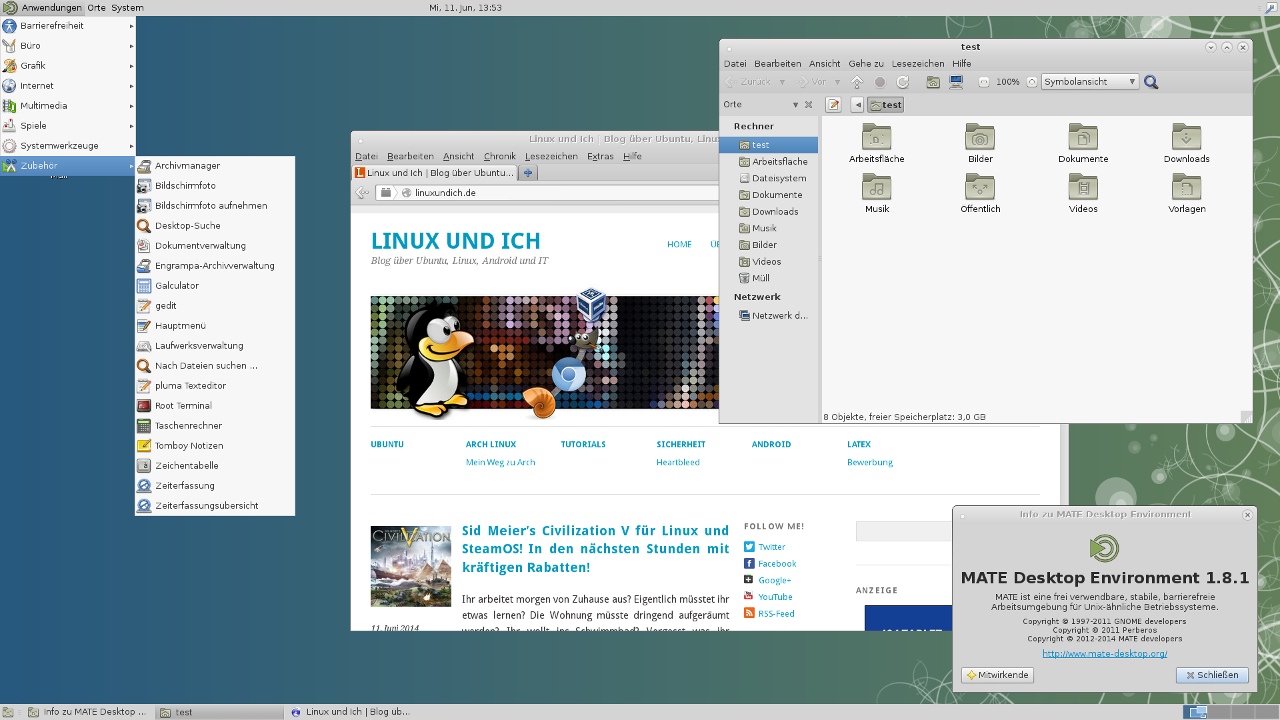Expand the Multimedia applications submenu
Image resolution: width=1280 pixels, height=720 pixels.
click(68, 105)
